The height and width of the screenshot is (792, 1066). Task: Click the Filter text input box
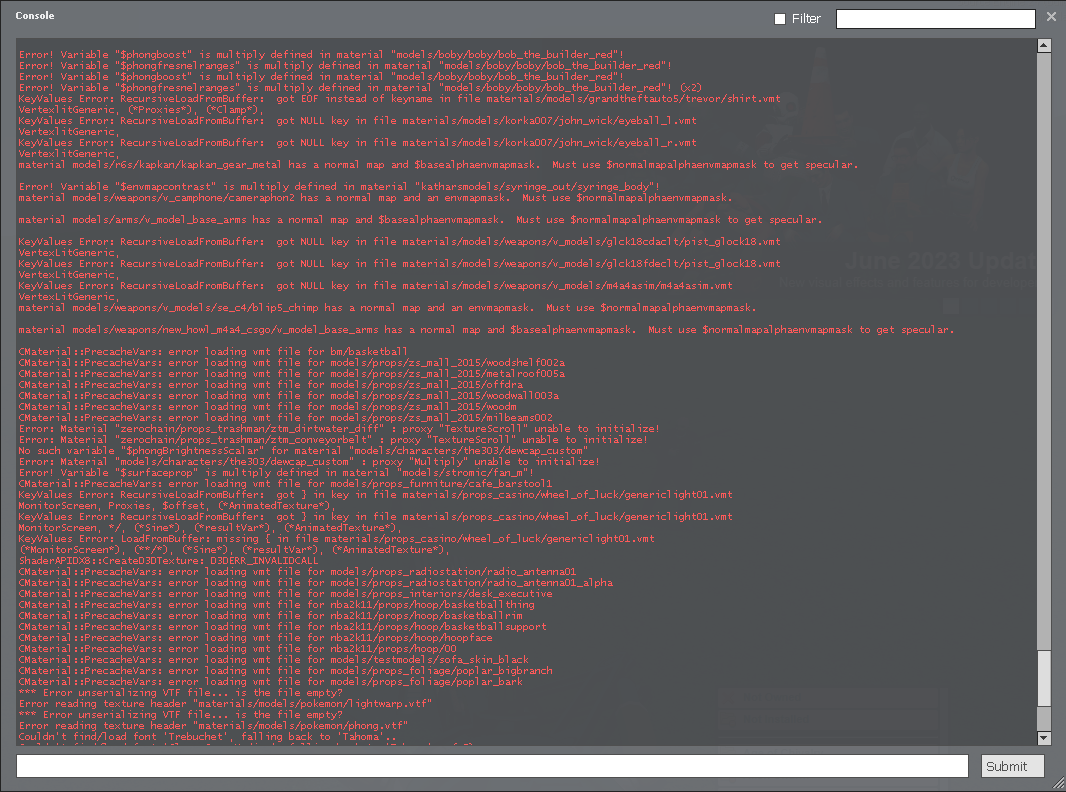[x=935, y=19]
